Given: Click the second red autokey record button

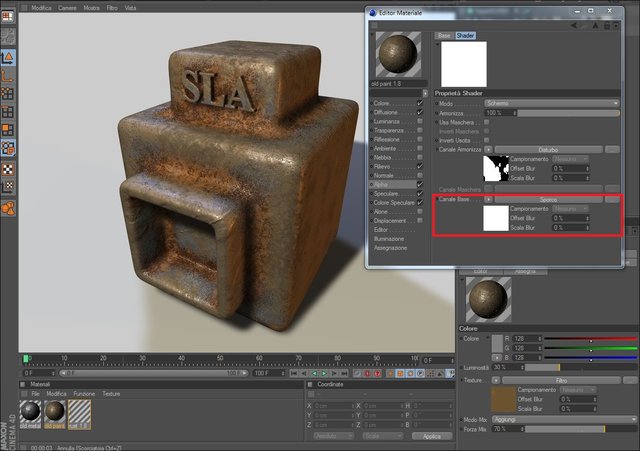Looking at the screenshot, I should (377, 373).
